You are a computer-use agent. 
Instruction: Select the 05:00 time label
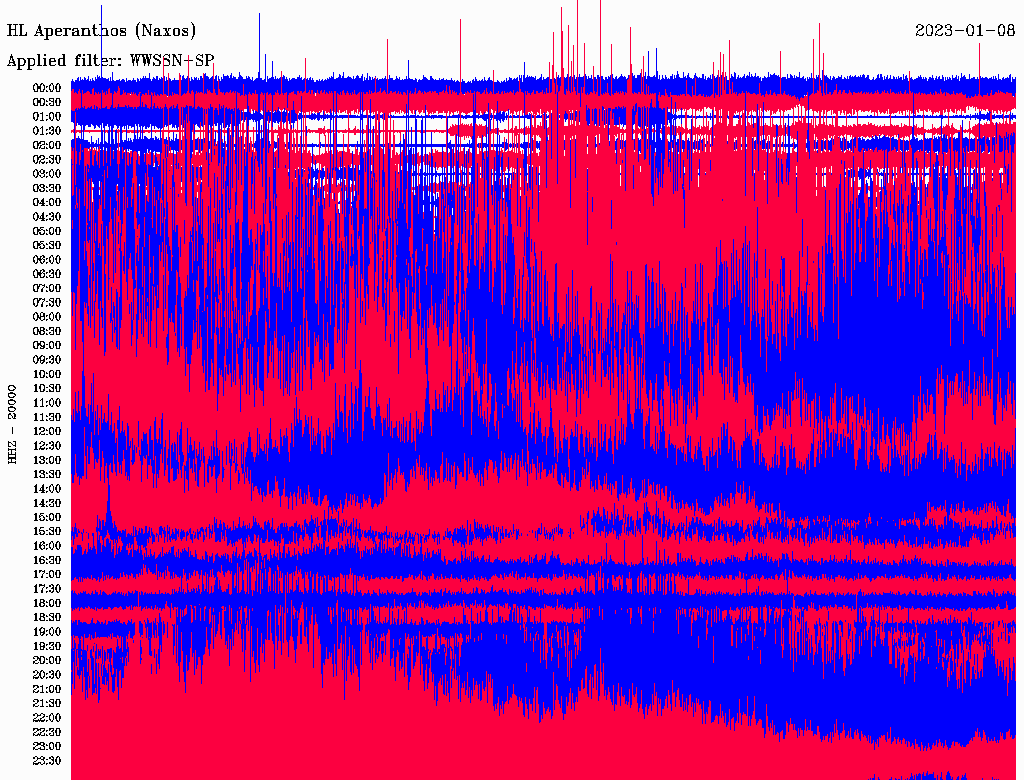47,231
